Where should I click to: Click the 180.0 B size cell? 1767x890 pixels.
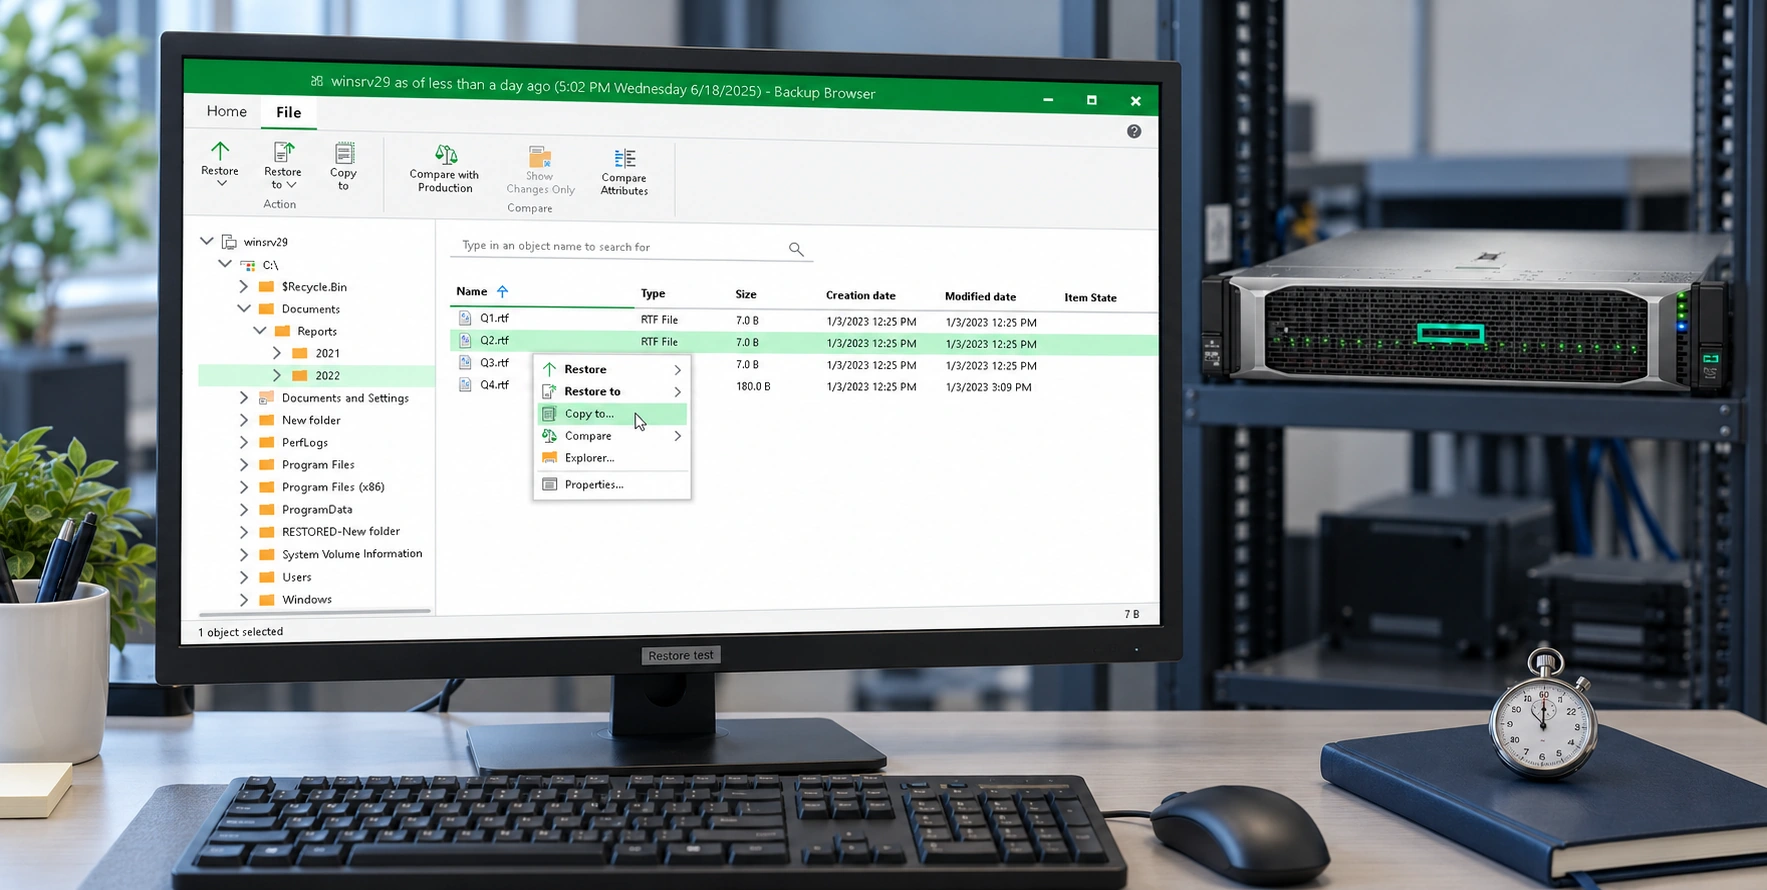(x=753, y=386)
